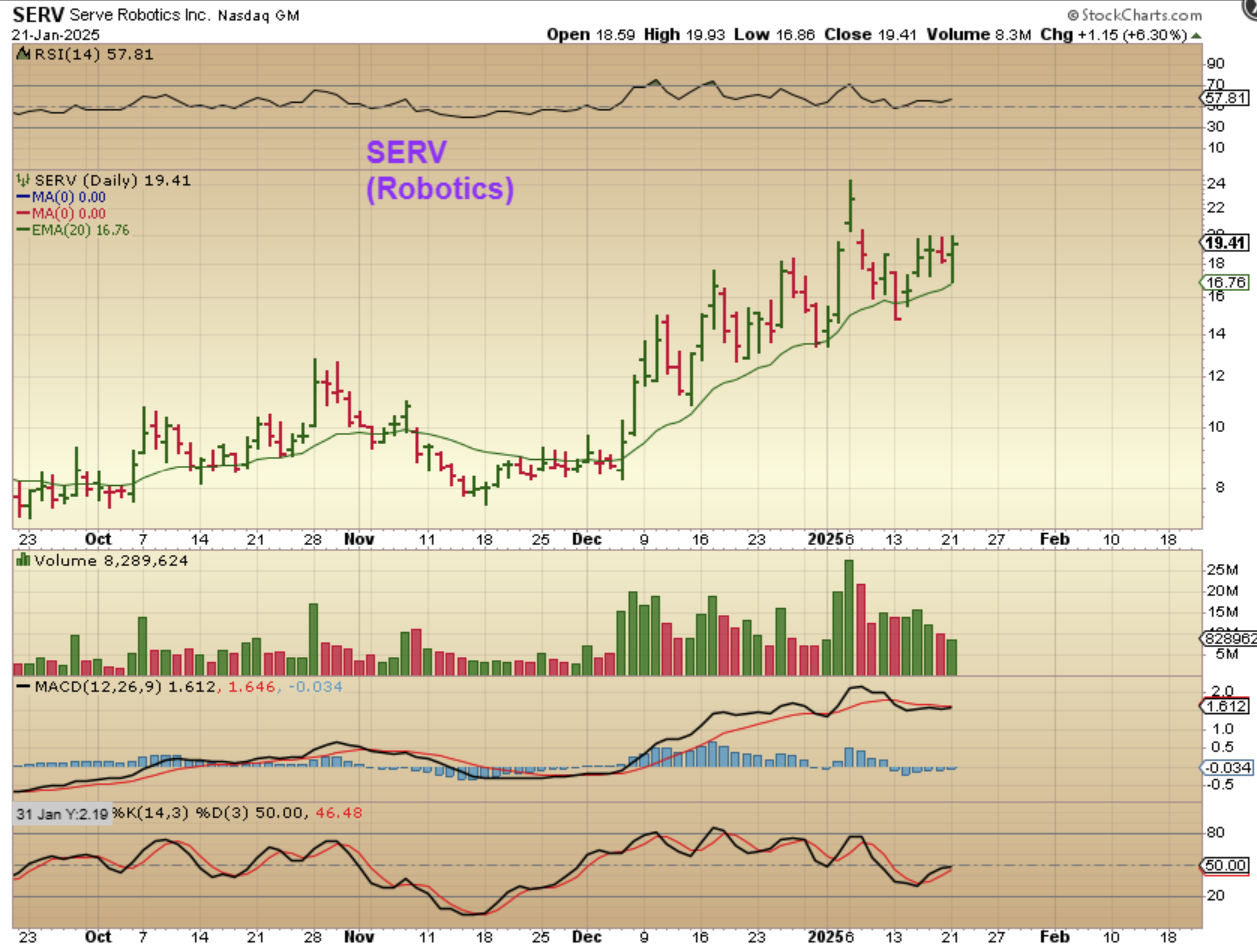This screenshot has height=945, width=1257.
Task: Click the 19.41 last price tag
Action: (x=1228, y=242)
